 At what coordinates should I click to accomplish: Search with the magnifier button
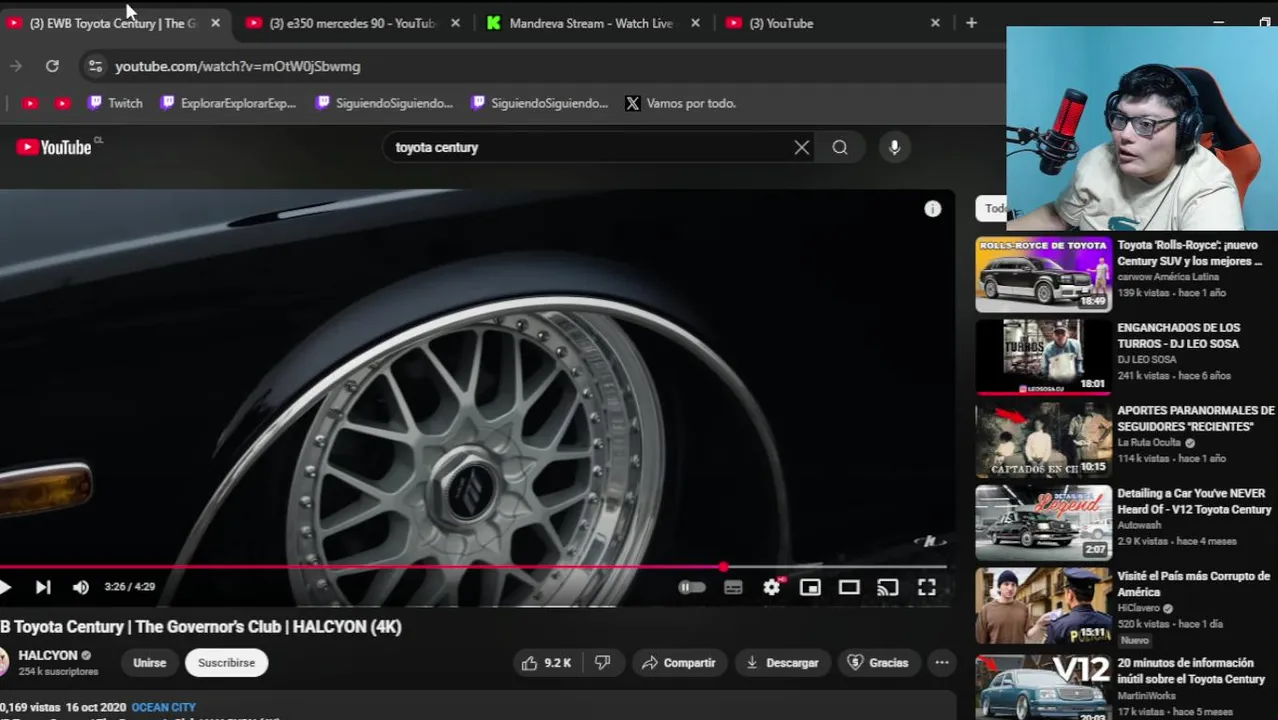click(840, 147)
